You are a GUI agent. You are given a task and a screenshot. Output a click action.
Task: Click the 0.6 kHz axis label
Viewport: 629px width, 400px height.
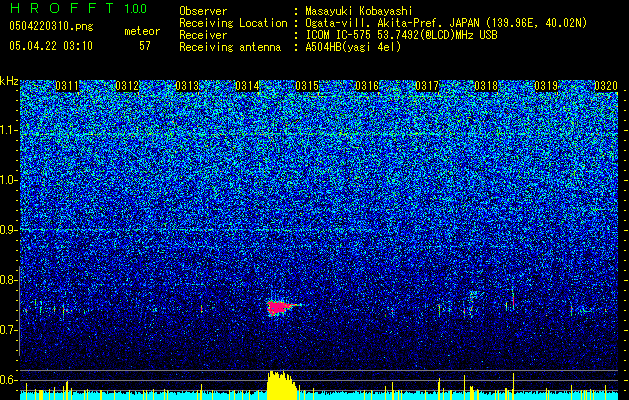pos(9,380)
